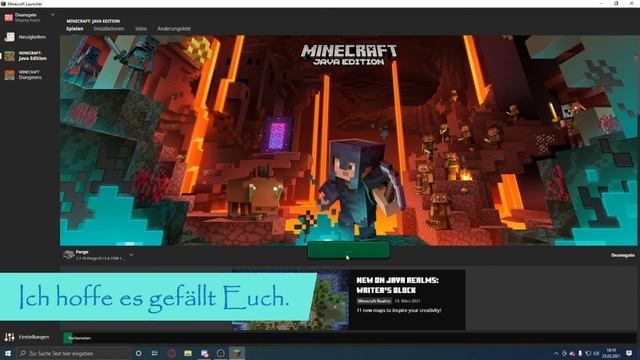
Task: Open the taskbar clock and date
Action: coord(611,353)
